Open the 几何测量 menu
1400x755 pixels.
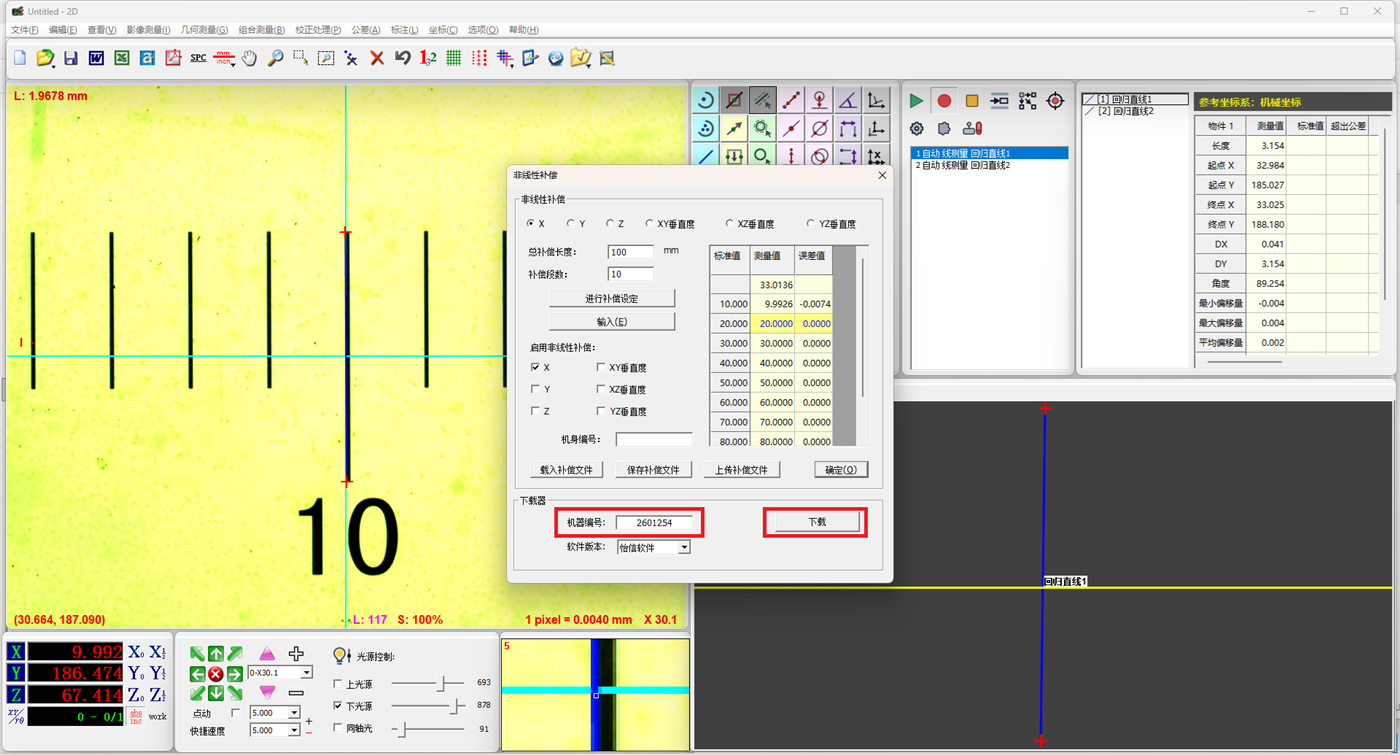204,30
